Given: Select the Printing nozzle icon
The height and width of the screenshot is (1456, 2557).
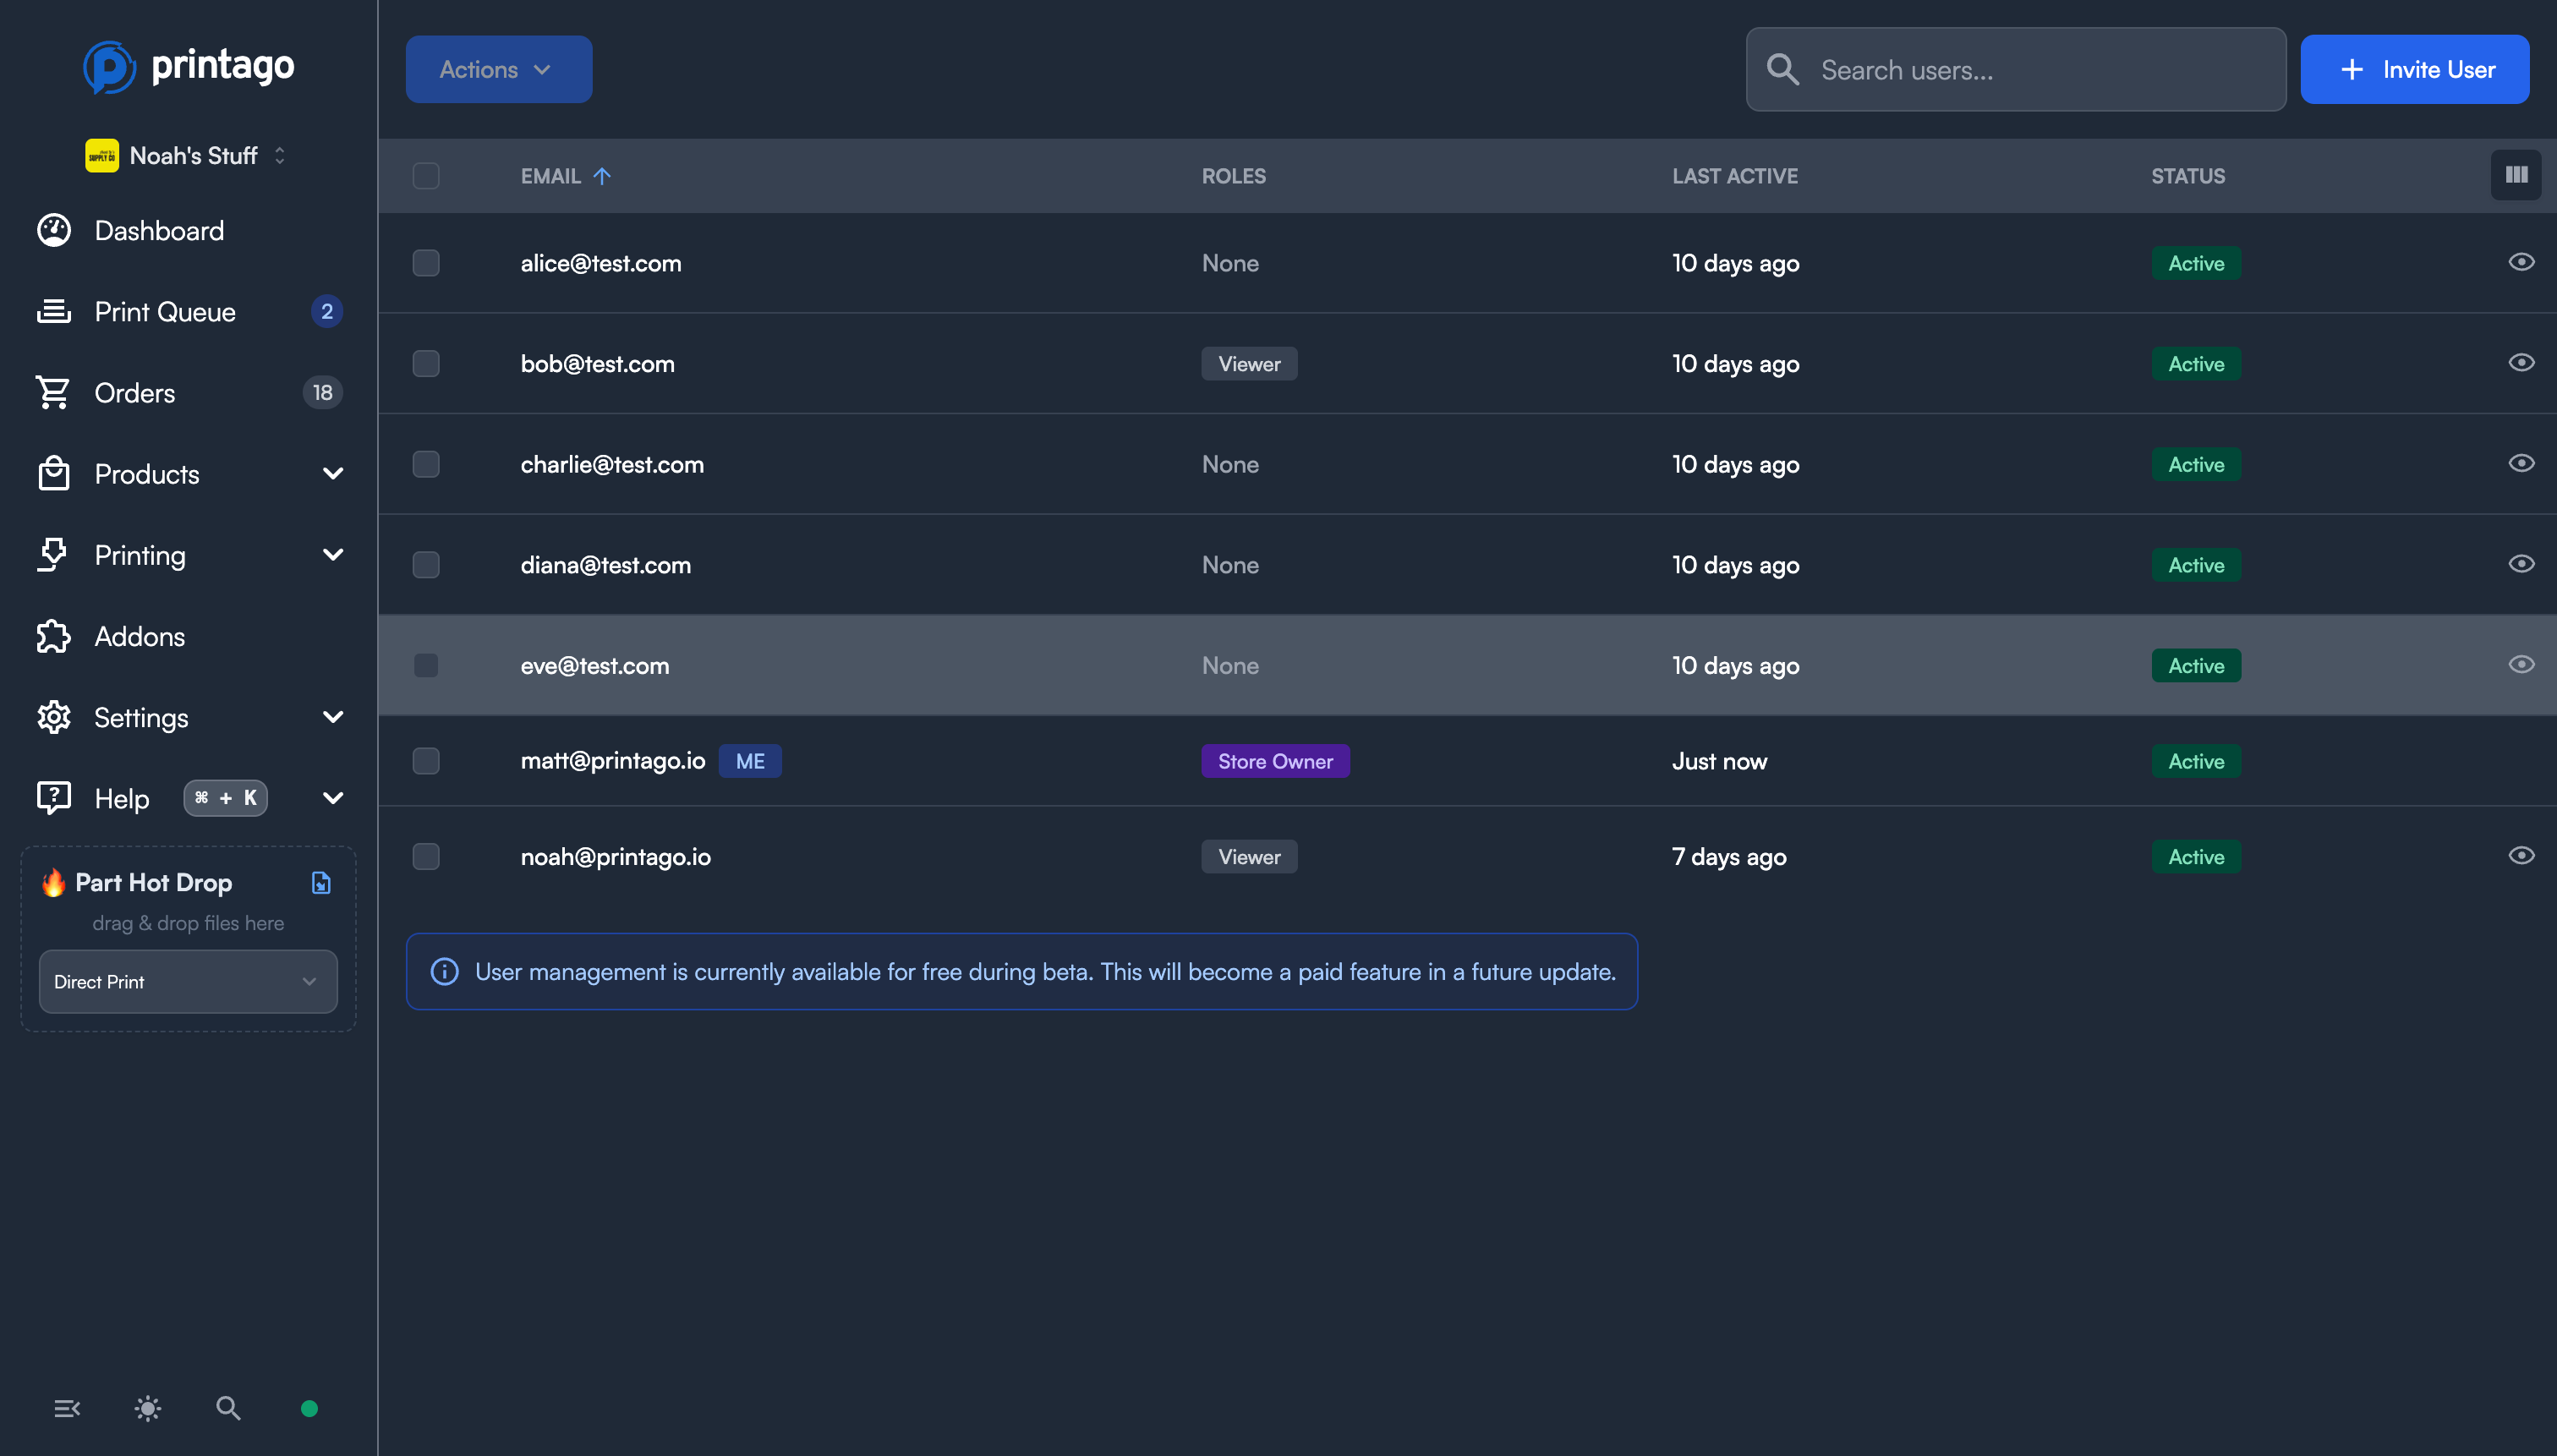Looking at the screenshot, I should click(54, 554).
